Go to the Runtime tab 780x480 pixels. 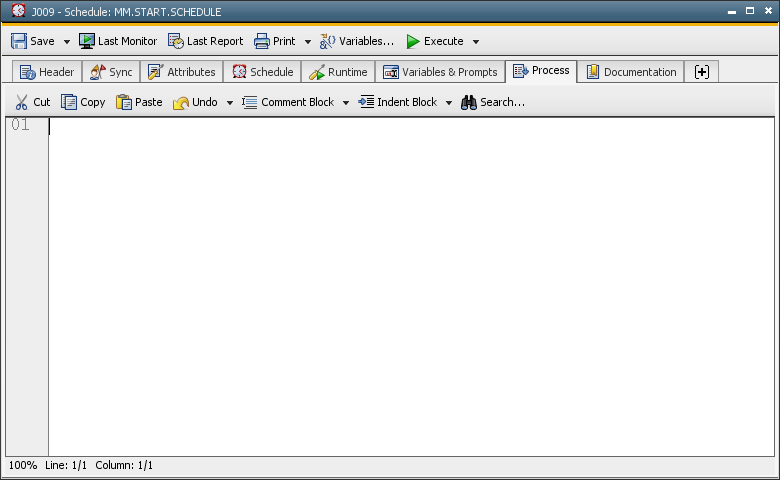click(338, 72)
